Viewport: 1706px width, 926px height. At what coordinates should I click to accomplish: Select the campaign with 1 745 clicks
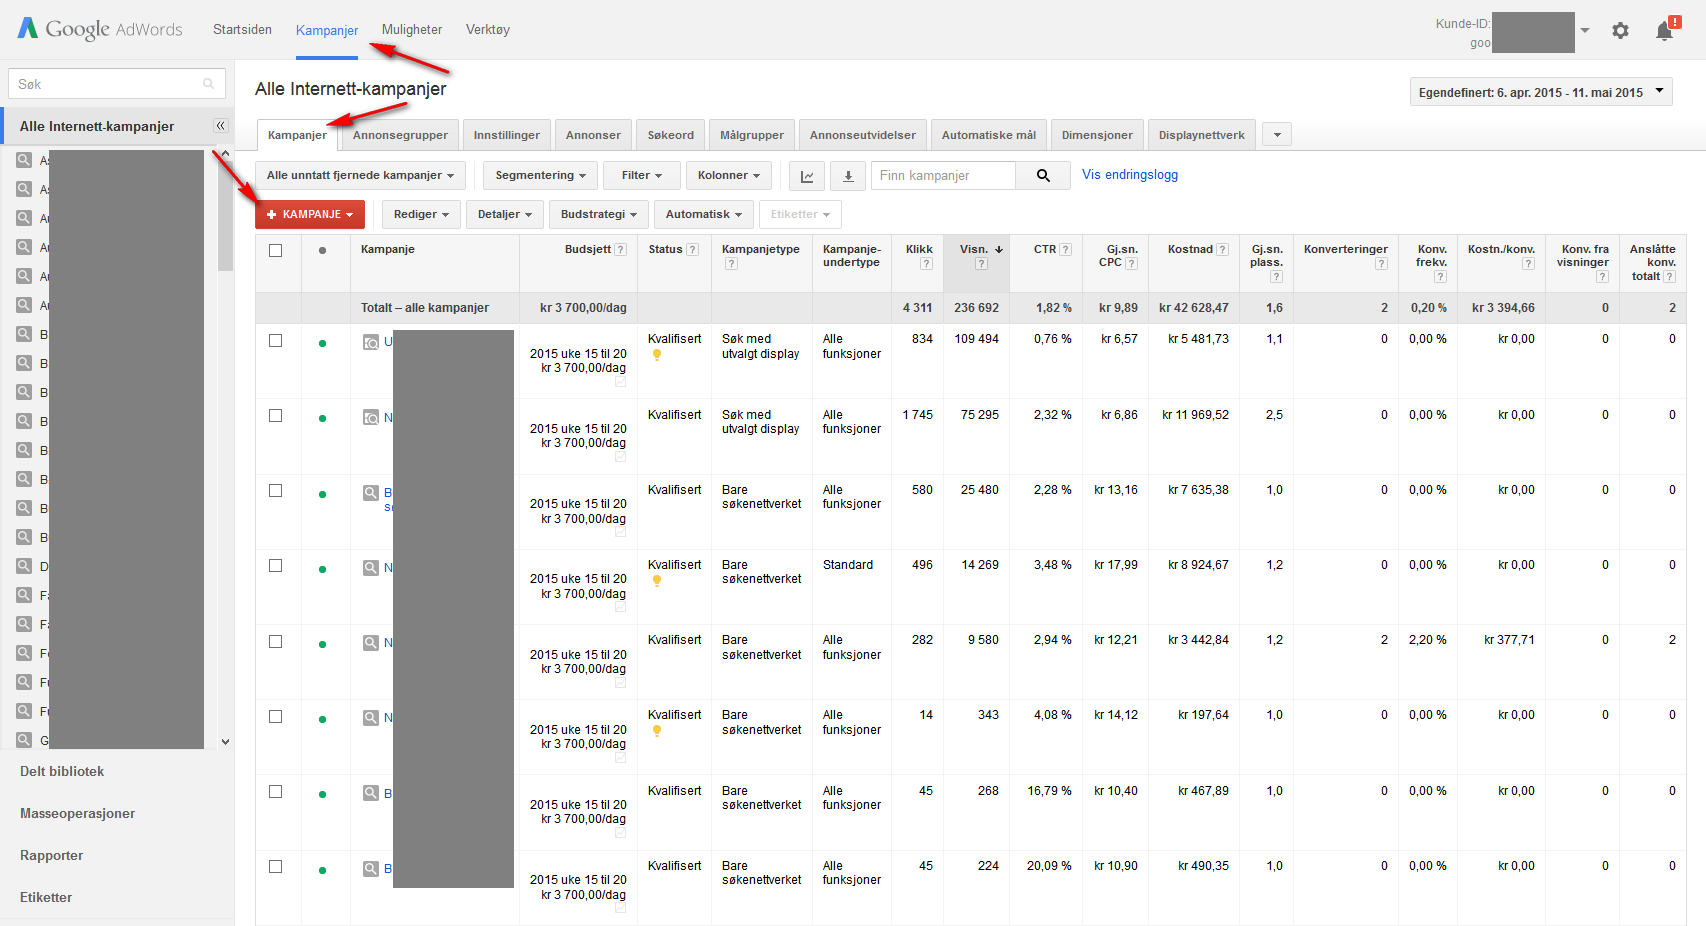(276, 416)
